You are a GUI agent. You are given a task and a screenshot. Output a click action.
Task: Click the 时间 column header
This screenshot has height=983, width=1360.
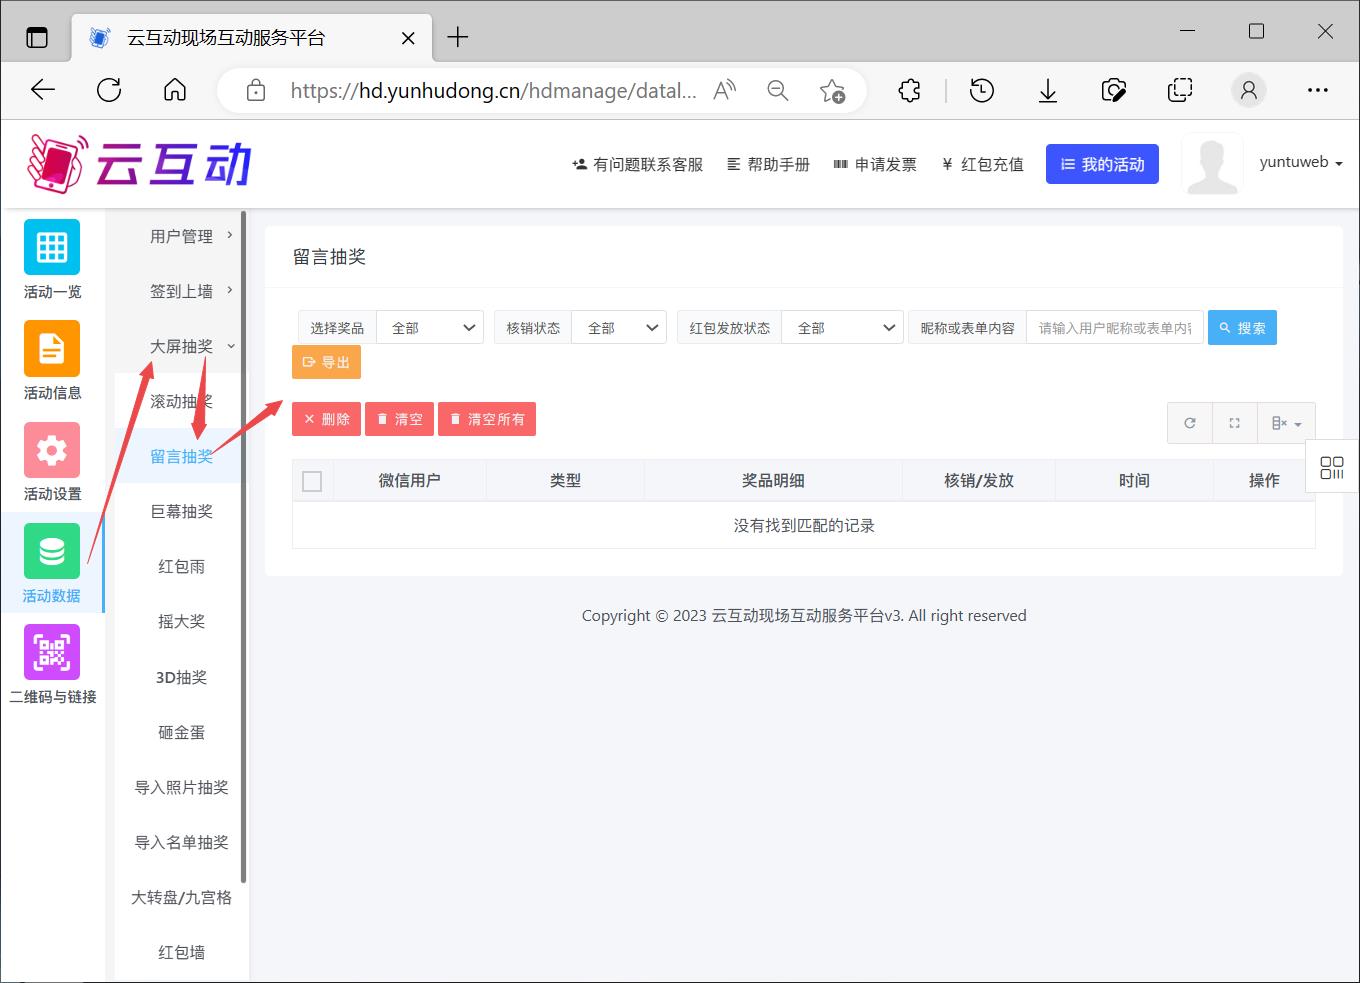tap(1134, 481)
